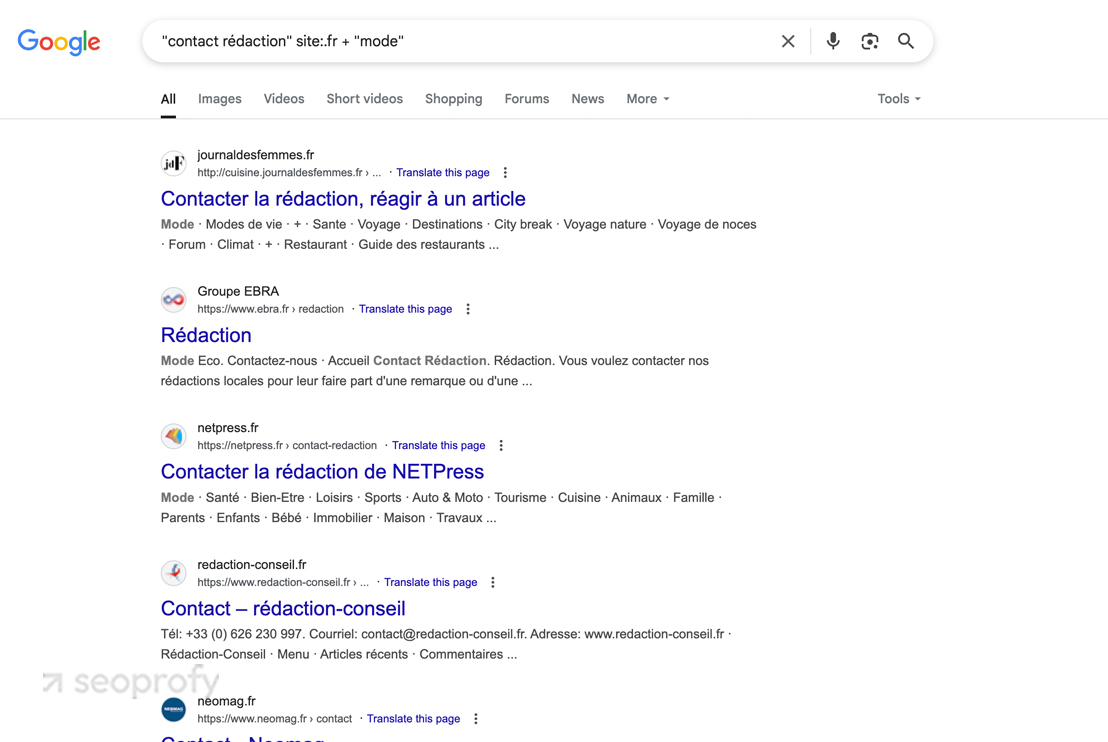Open the Shopping tab
This screenshot has width=1108, height=742.
click(454, 99)
